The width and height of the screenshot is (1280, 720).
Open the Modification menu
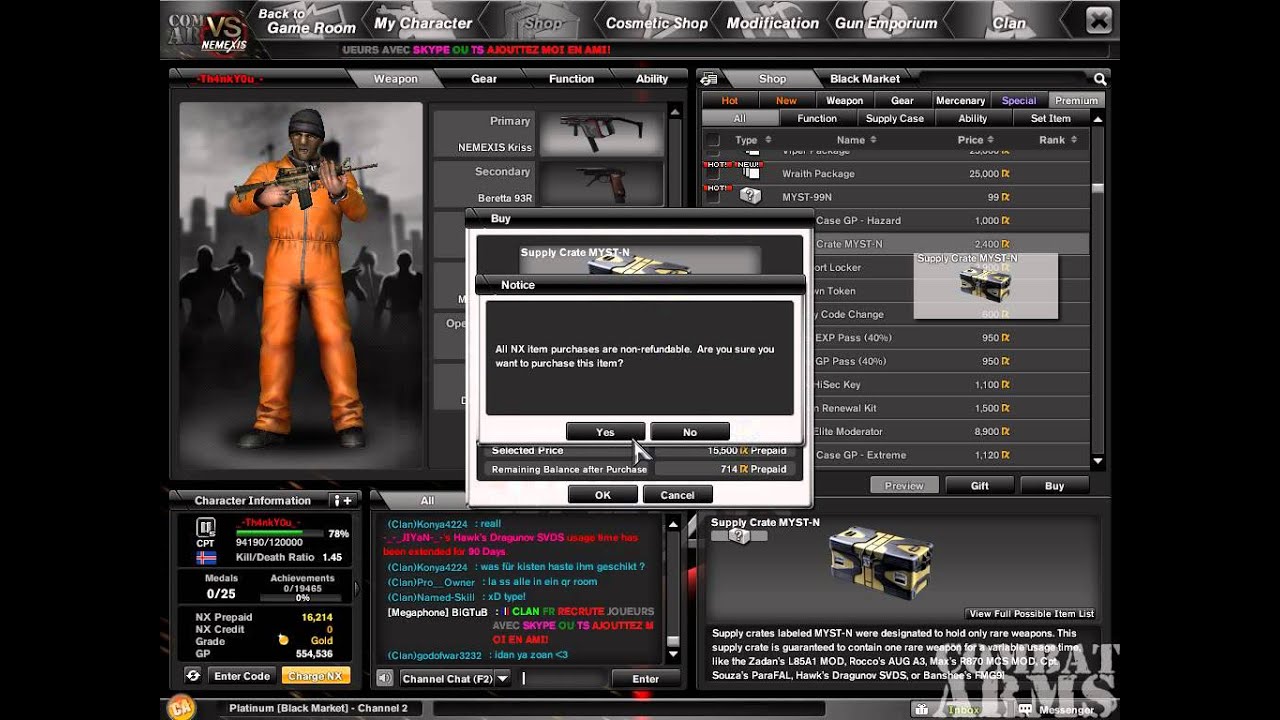coord(773,23)
